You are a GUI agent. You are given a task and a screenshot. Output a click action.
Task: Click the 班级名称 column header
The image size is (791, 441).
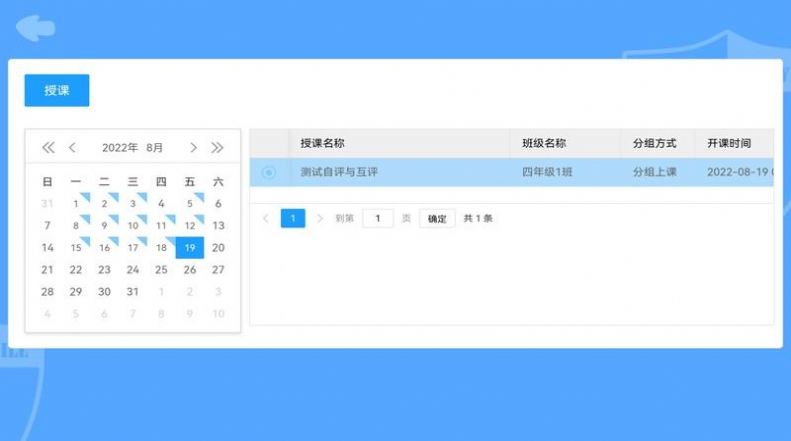pos(544,143)
